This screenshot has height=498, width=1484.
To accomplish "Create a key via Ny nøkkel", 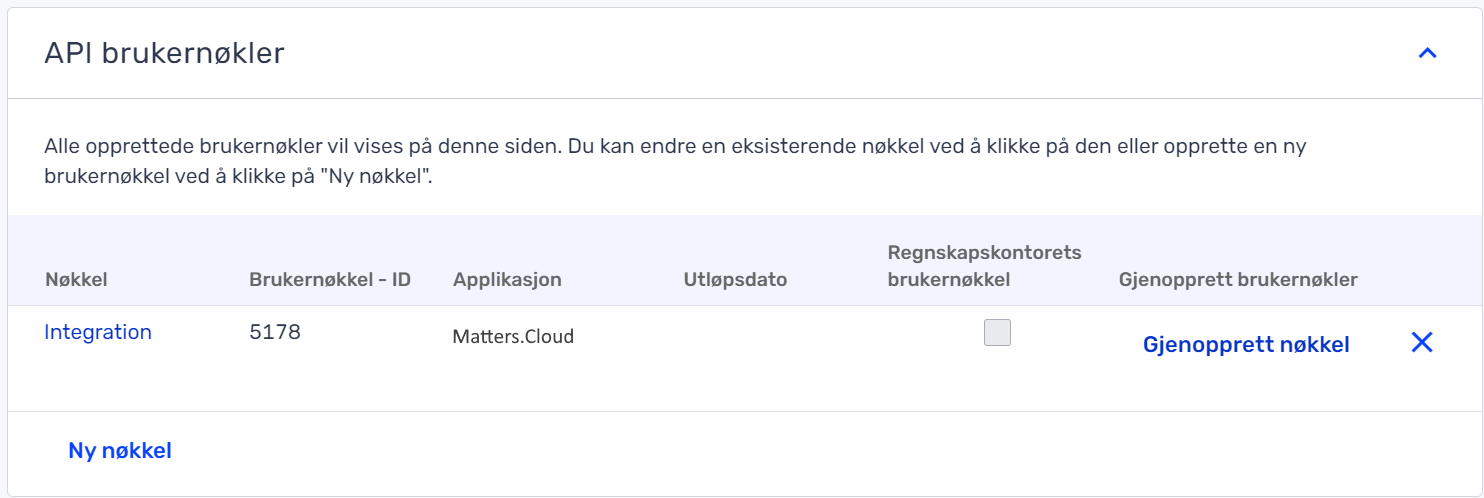I will (120, 451).
